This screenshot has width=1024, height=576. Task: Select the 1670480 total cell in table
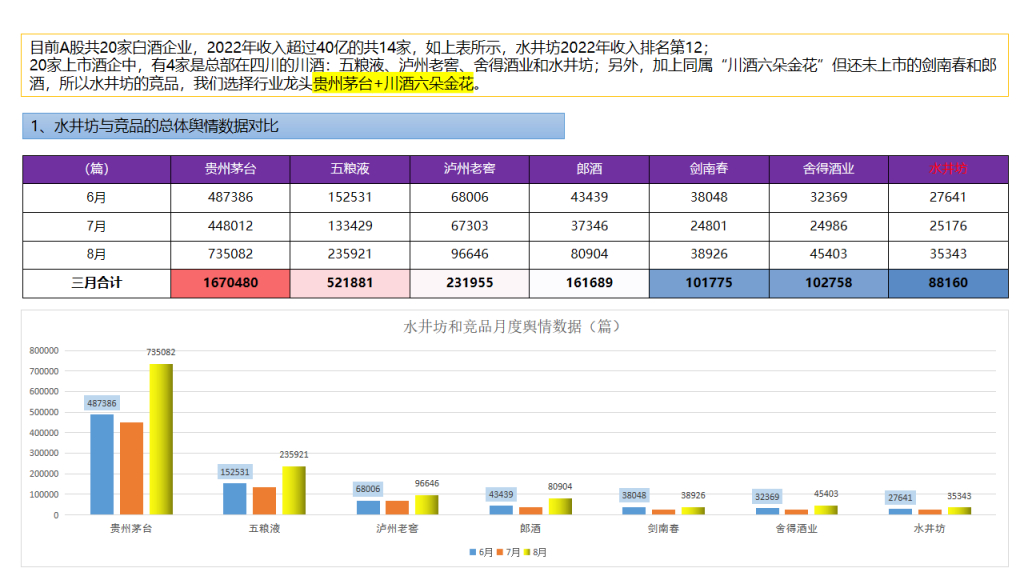230,283
